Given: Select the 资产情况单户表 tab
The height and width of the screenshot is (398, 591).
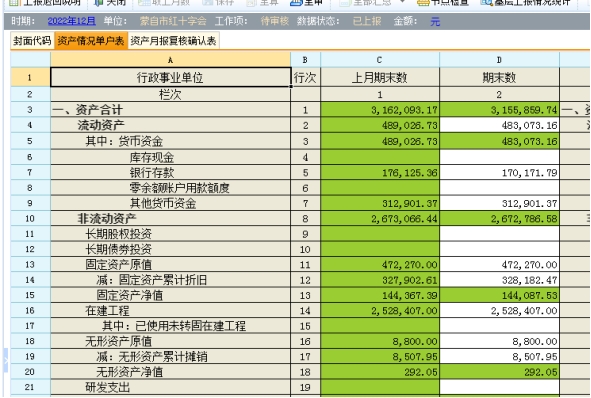Looking at the screenshot, I should coord(91,41).
